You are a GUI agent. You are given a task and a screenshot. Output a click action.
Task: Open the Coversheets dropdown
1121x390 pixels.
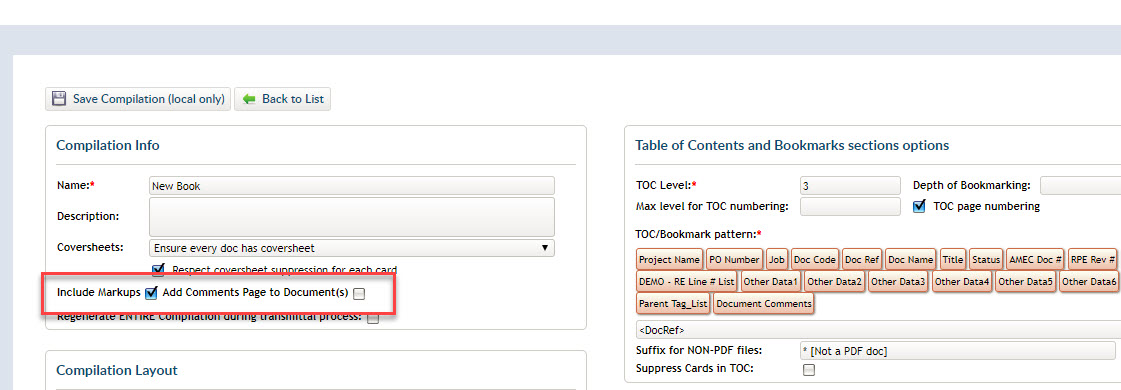point(352,248)
